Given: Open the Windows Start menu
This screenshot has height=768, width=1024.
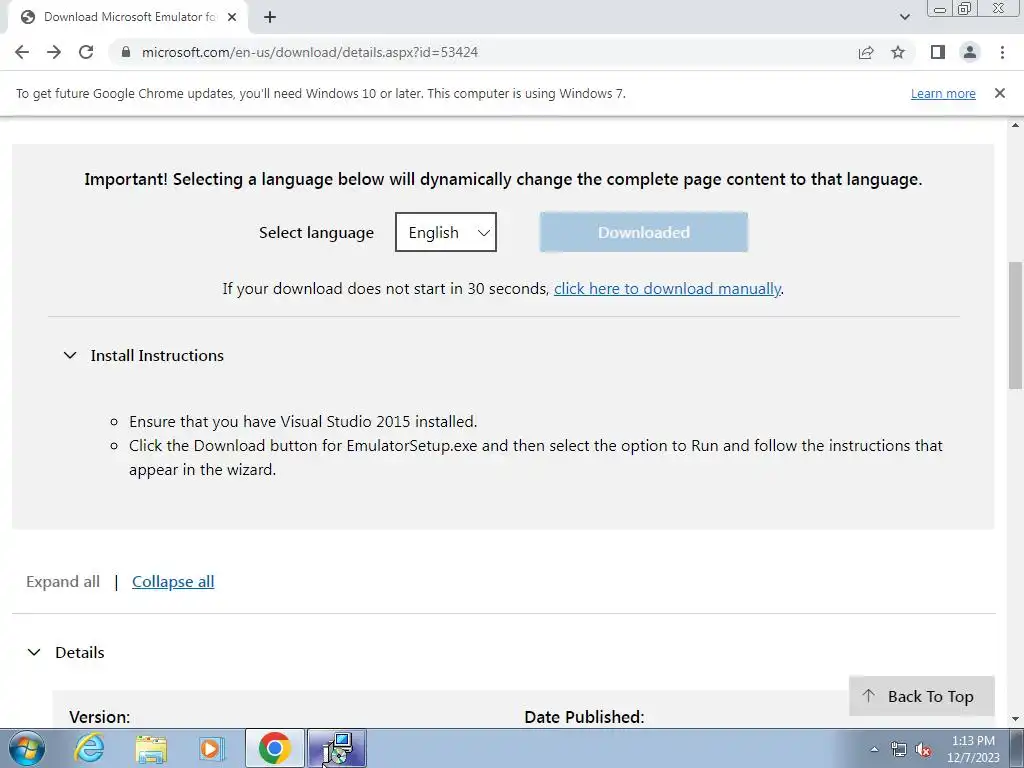Looking at the screenshot, I should 27,748.
